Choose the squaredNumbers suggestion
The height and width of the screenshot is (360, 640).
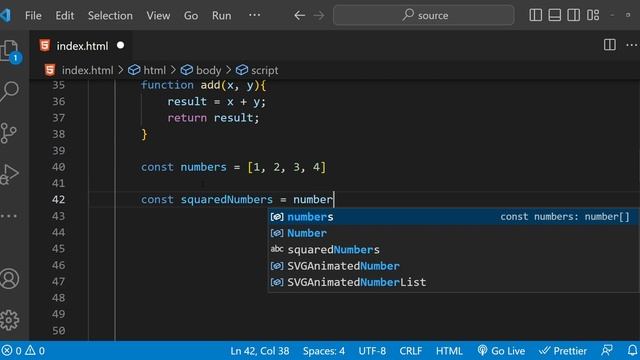453,249
